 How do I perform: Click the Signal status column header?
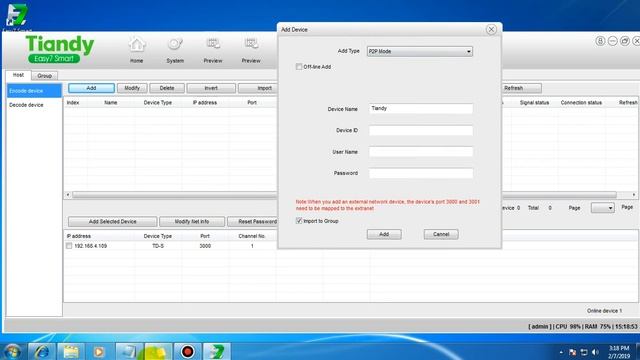coord(534,103)
